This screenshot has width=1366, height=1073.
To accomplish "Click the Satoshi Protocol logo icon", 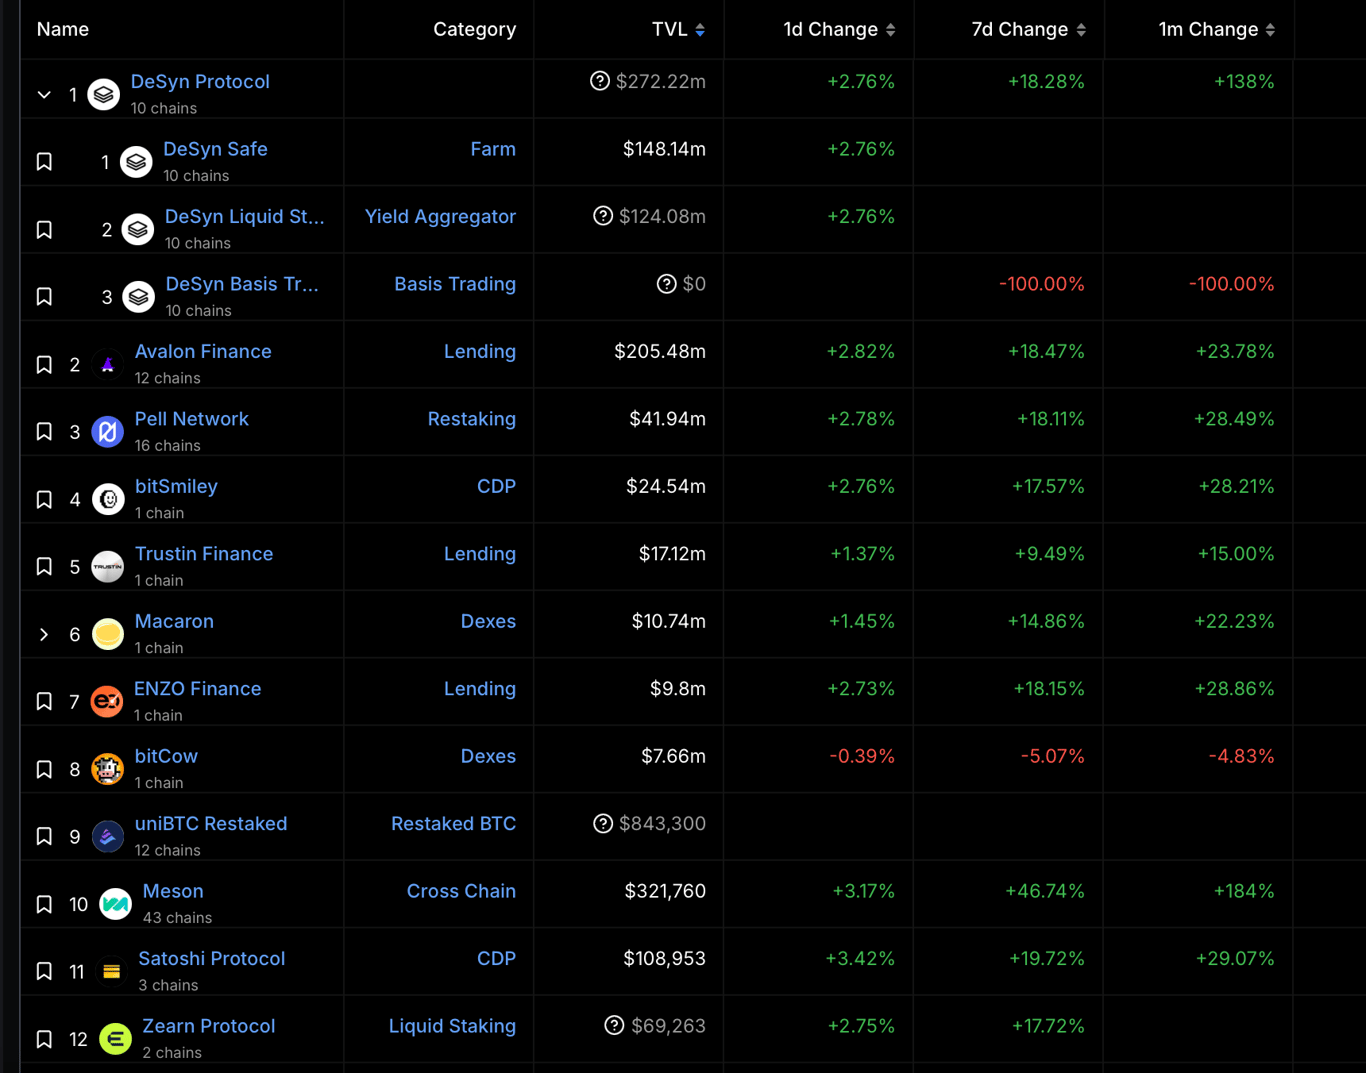I will (x=112, y=972).
